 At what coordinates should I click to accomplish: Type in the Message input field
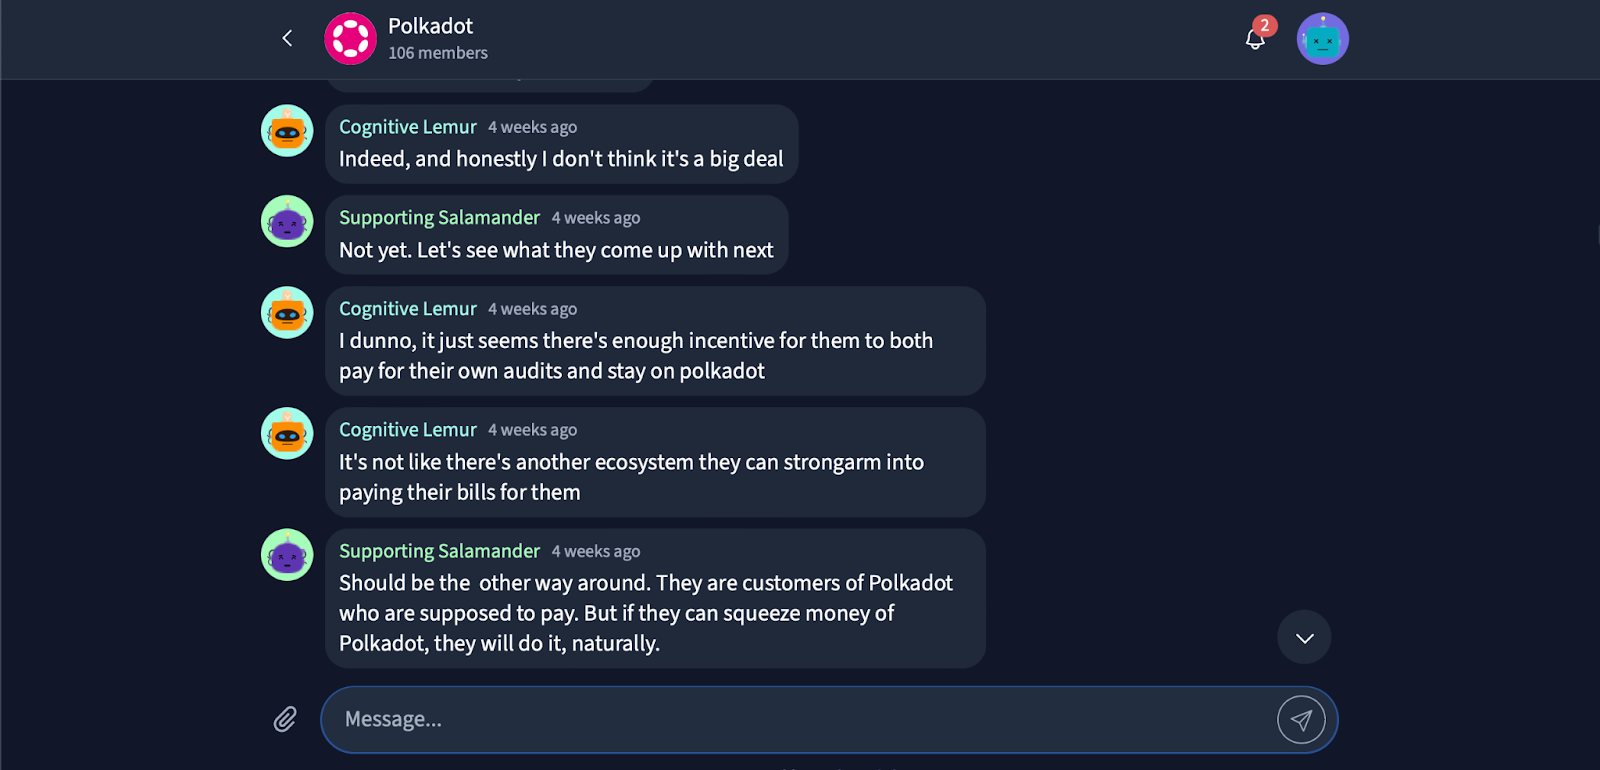(800, 719)
